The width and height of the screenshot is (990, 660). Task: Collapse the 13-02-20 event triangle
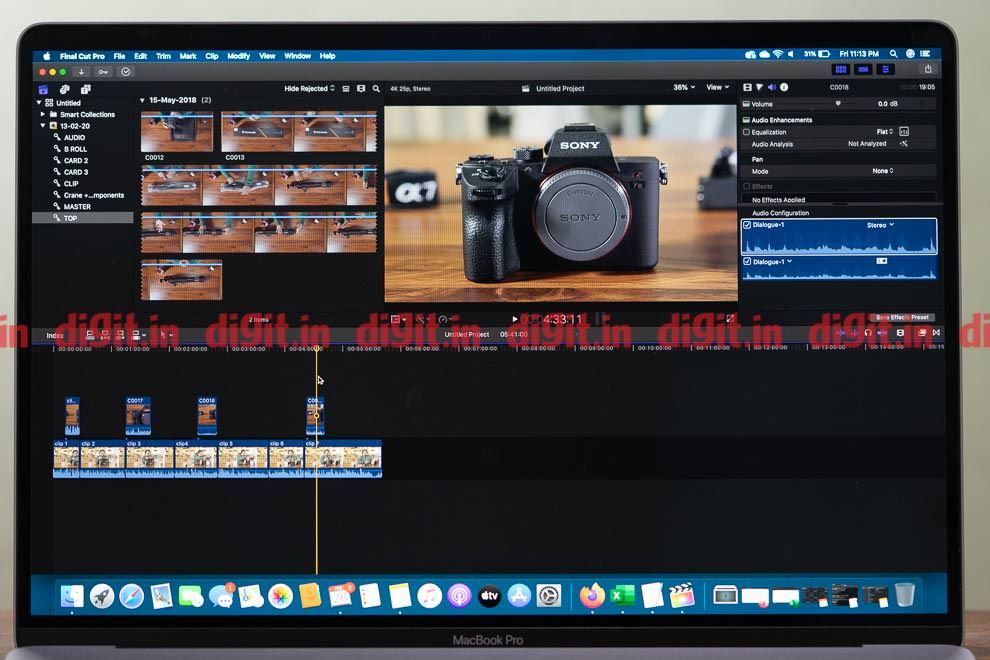(x=43, y=126)
